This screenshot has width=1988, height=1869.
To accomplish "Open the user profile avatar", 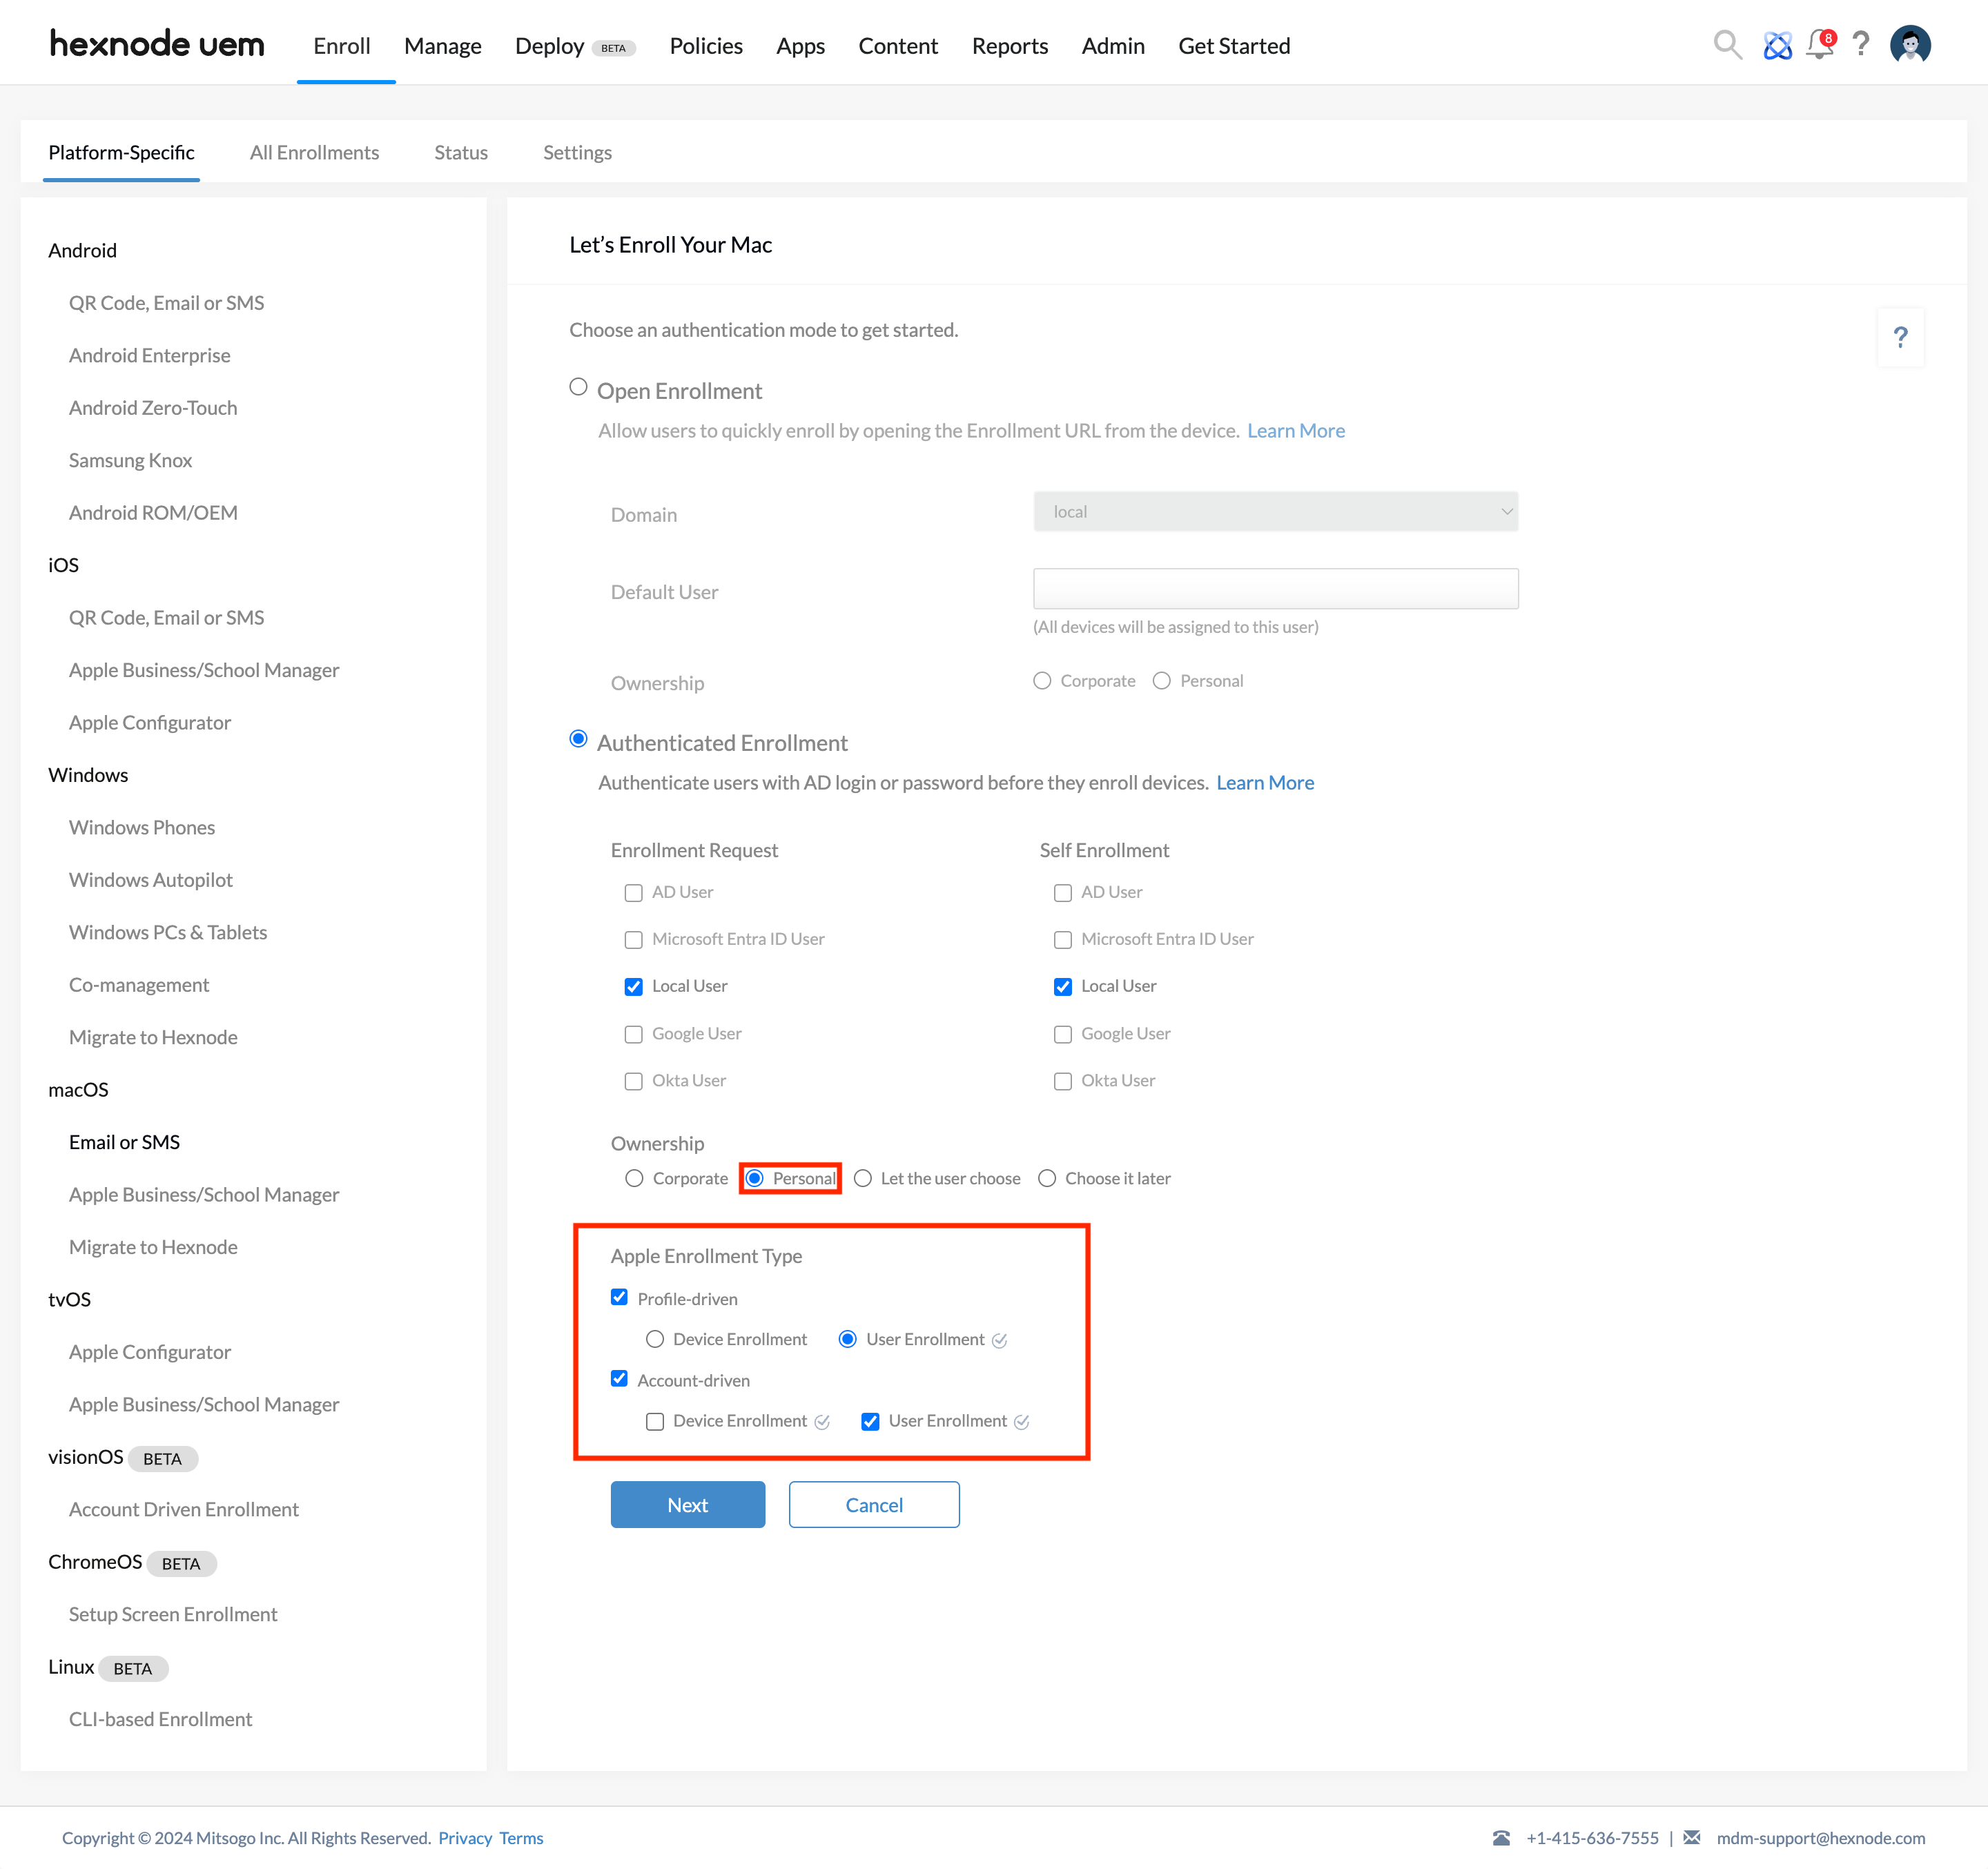I will point(1910,45).
